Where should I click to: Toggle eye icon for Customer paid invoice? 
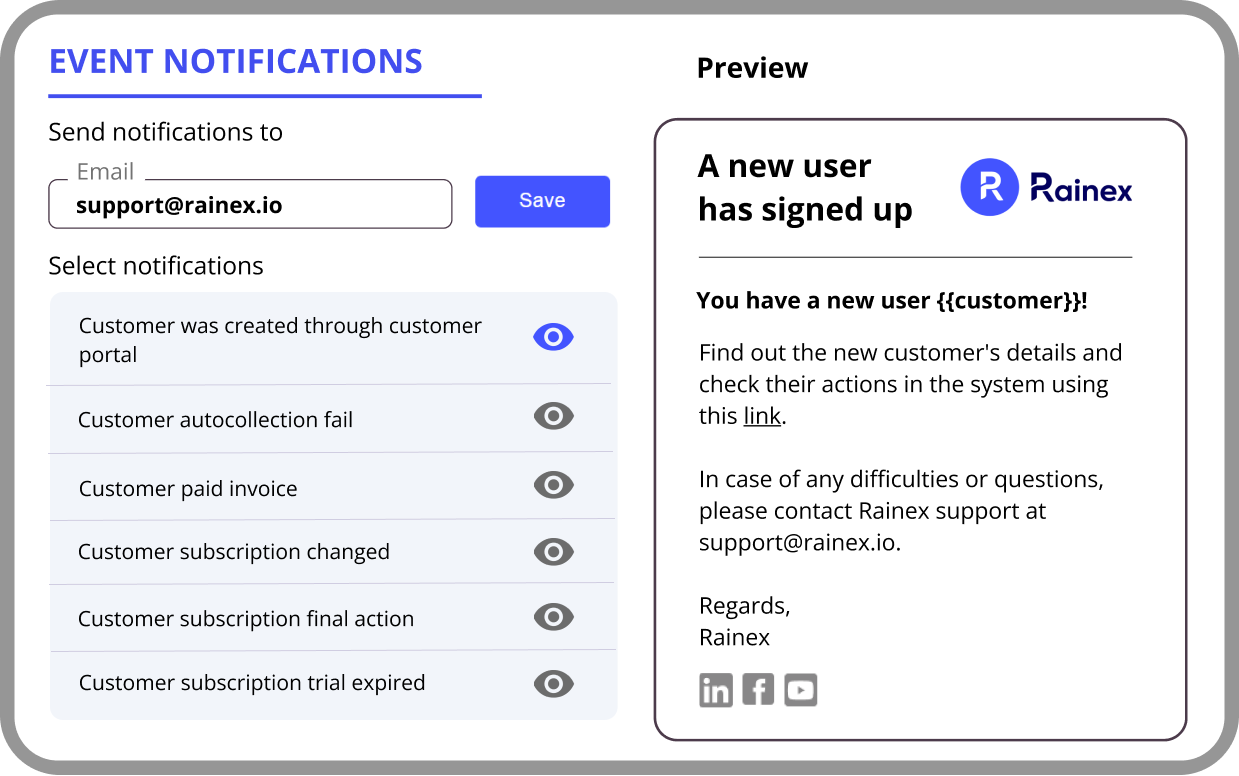tap(553, 485)
